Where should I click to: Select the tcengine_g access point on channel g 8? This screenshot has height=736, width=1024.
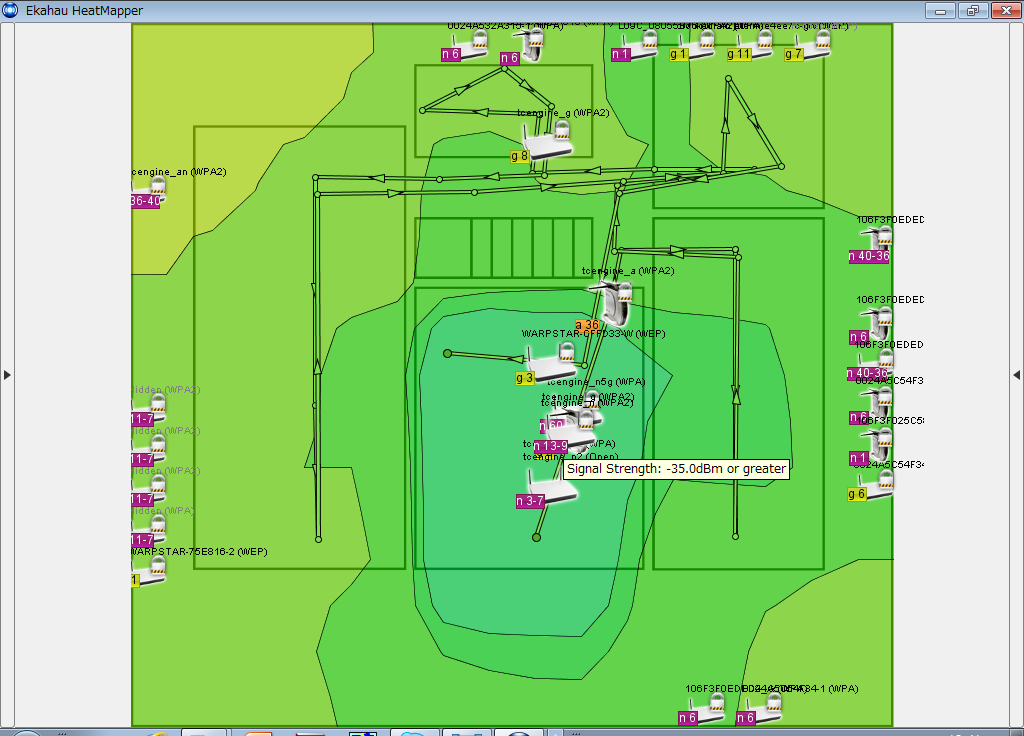click(x=547, y=141)
